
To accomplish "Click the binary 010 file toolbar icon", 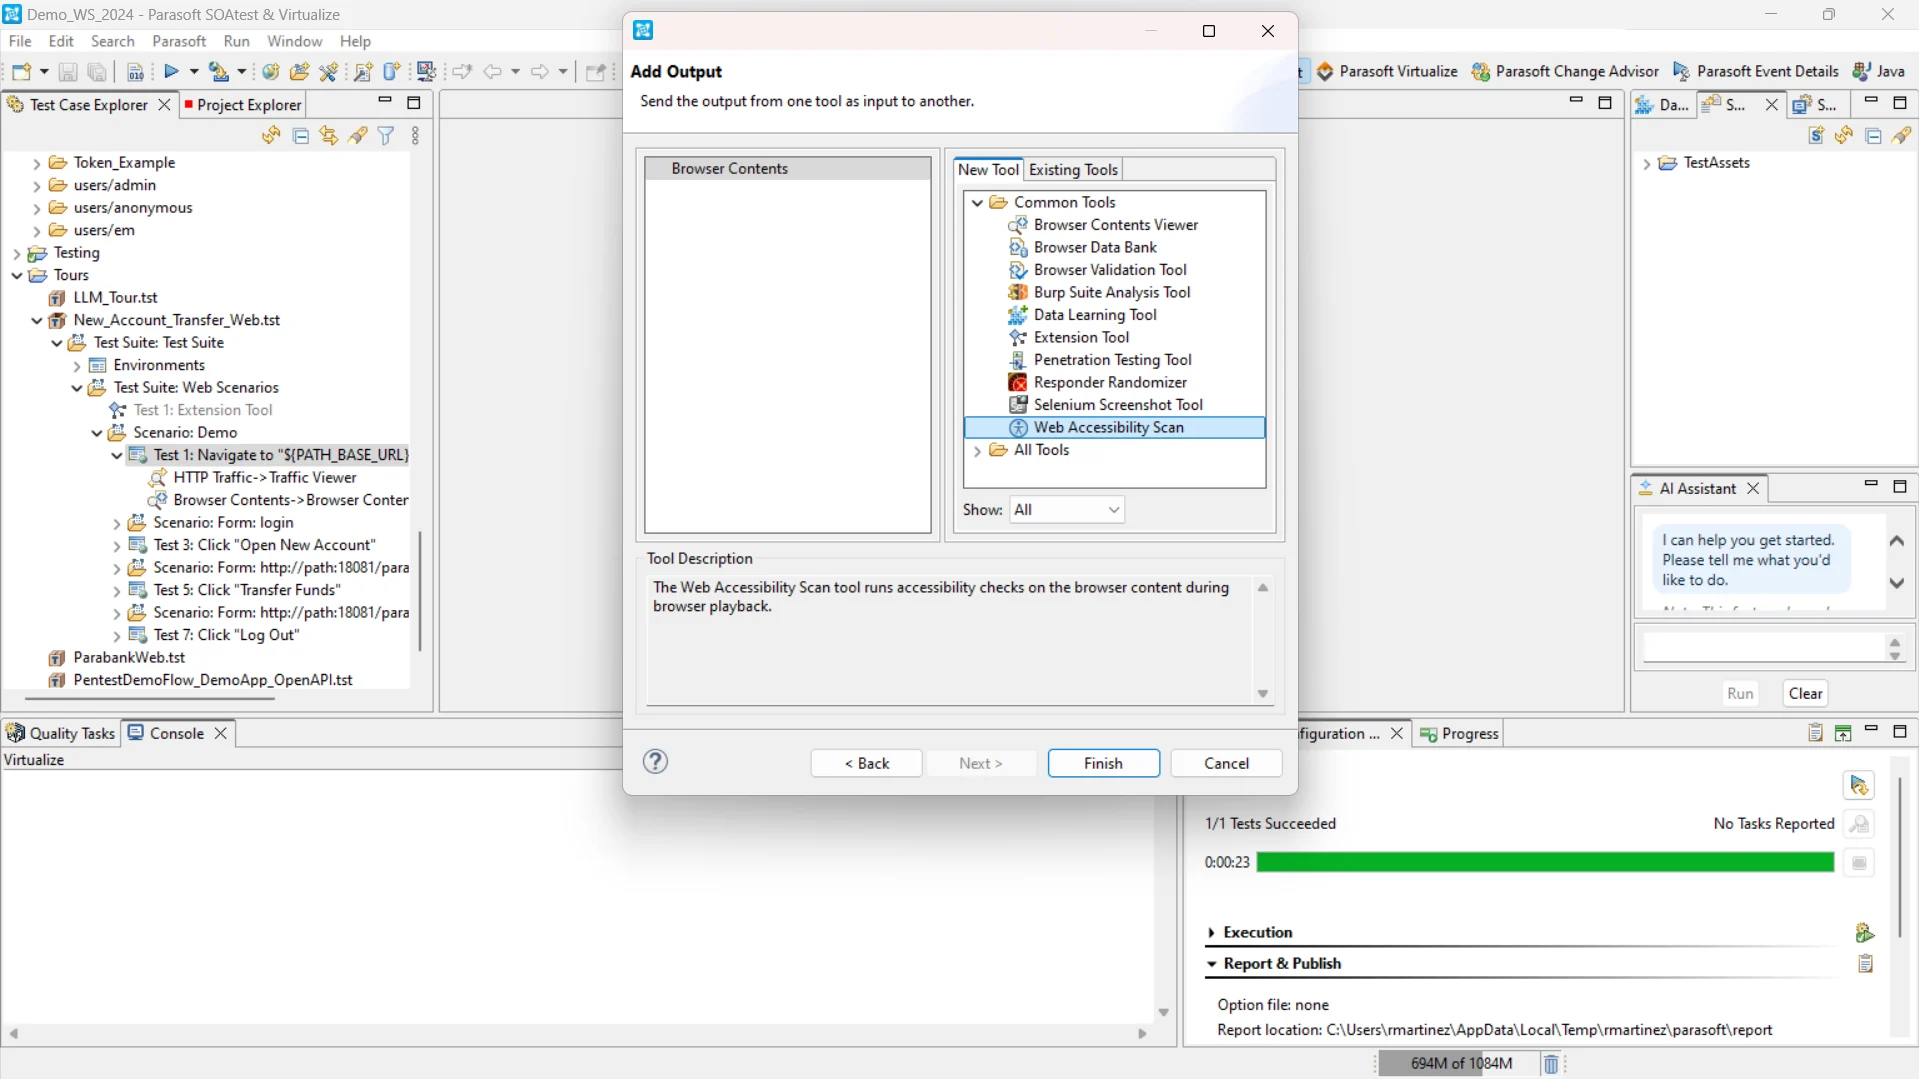I will pos(135,71).
